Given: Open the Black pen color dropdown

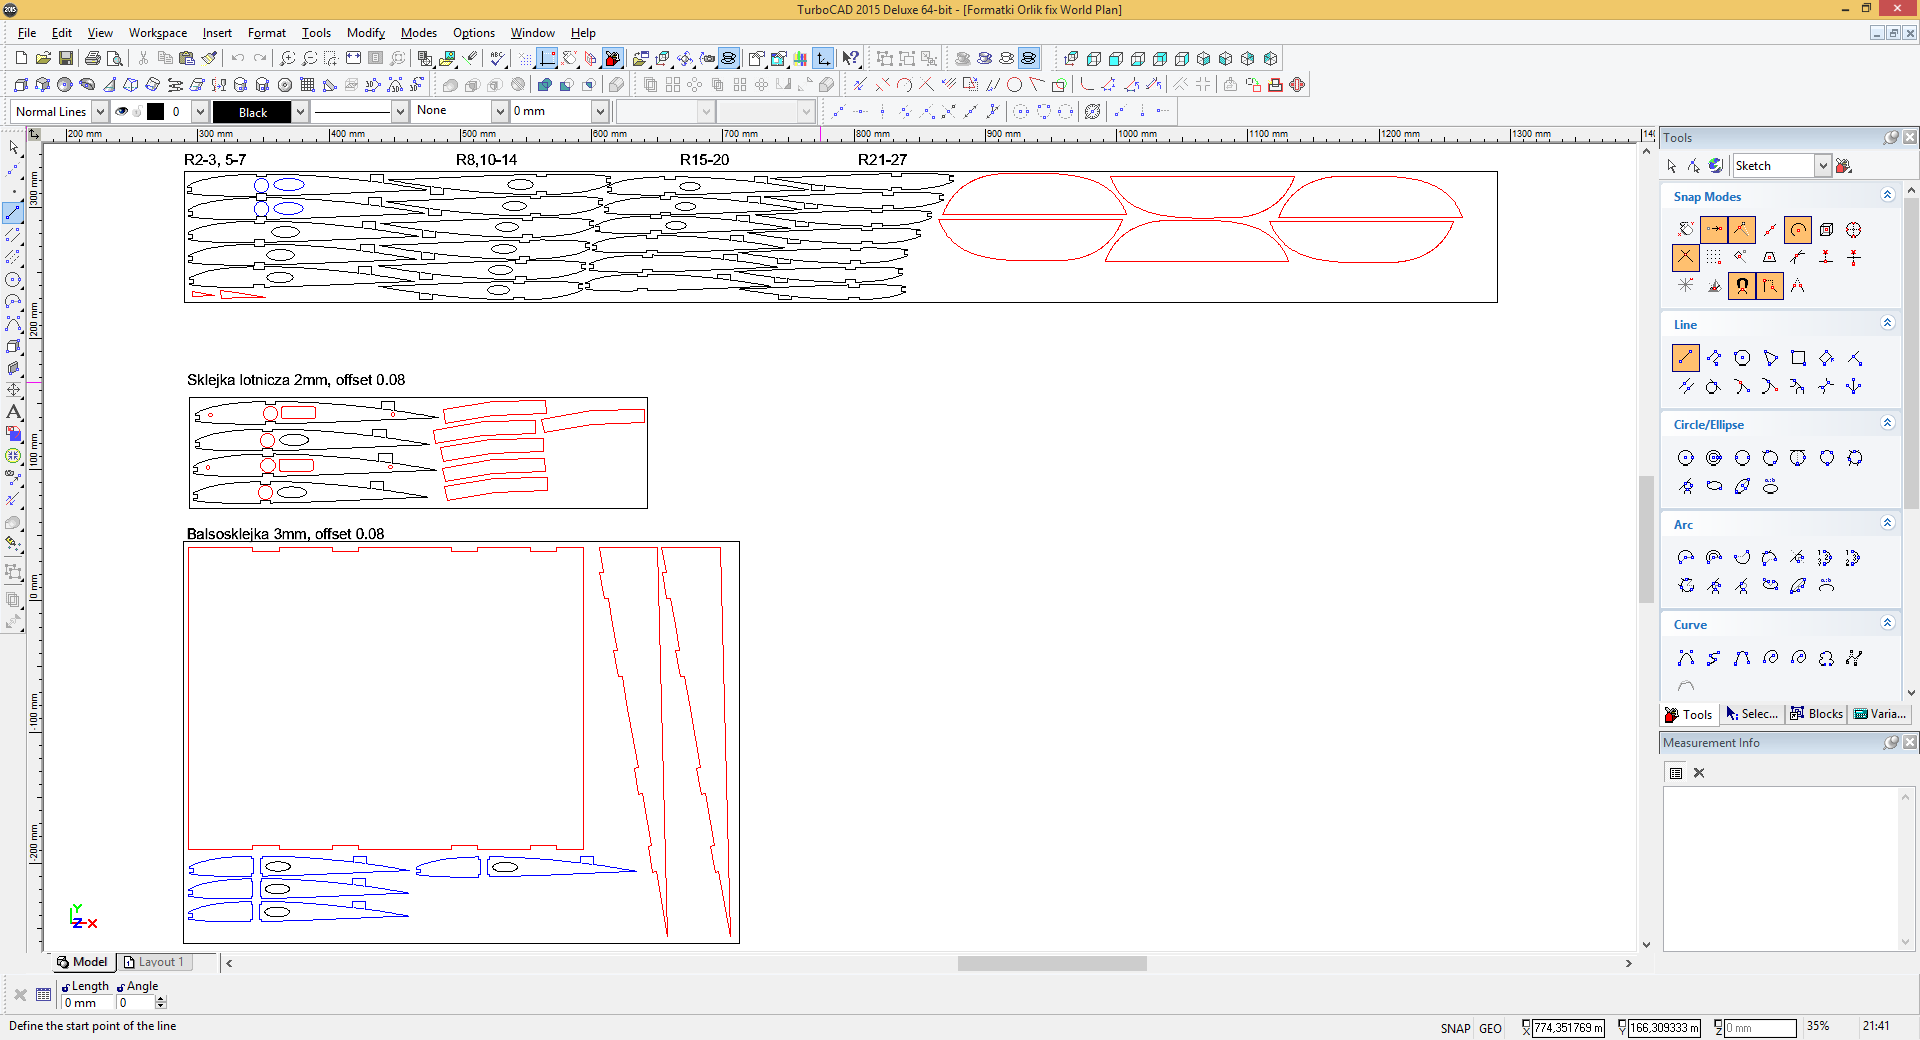Looking at the screenshot, I should 299,112.
